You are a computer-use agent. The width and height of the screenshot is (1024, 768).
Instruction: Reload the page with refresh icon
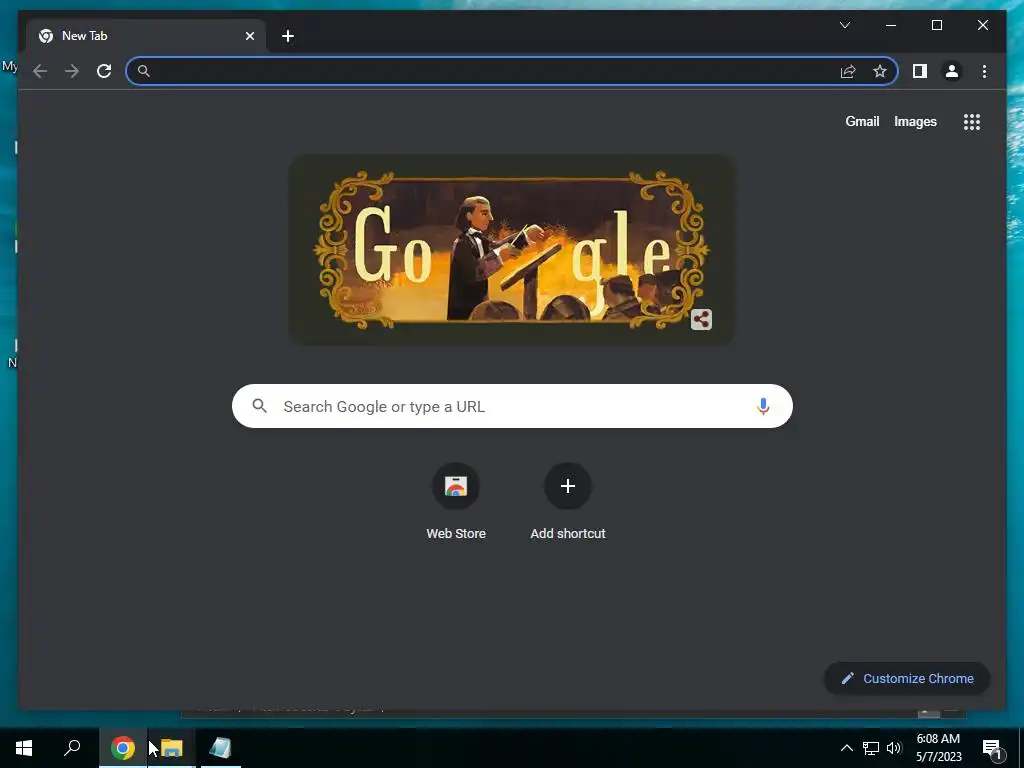pos(104,71)
